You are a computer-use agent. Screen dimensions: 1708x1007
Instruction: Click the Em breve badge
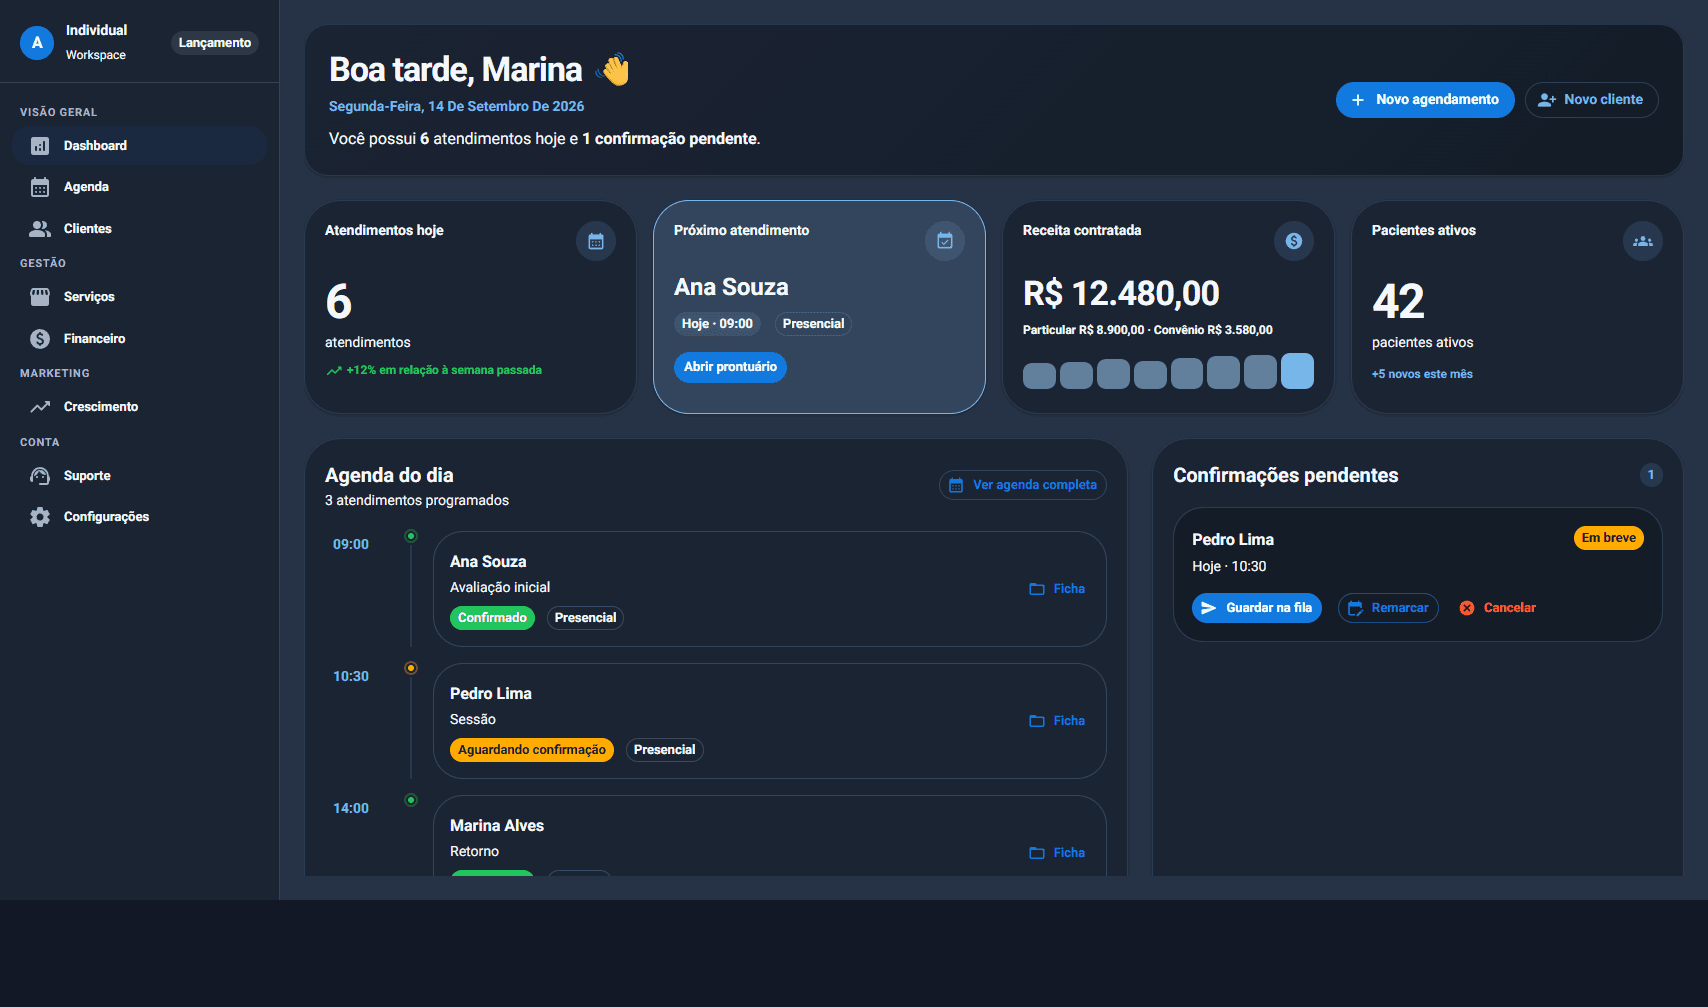point(1609,538)
